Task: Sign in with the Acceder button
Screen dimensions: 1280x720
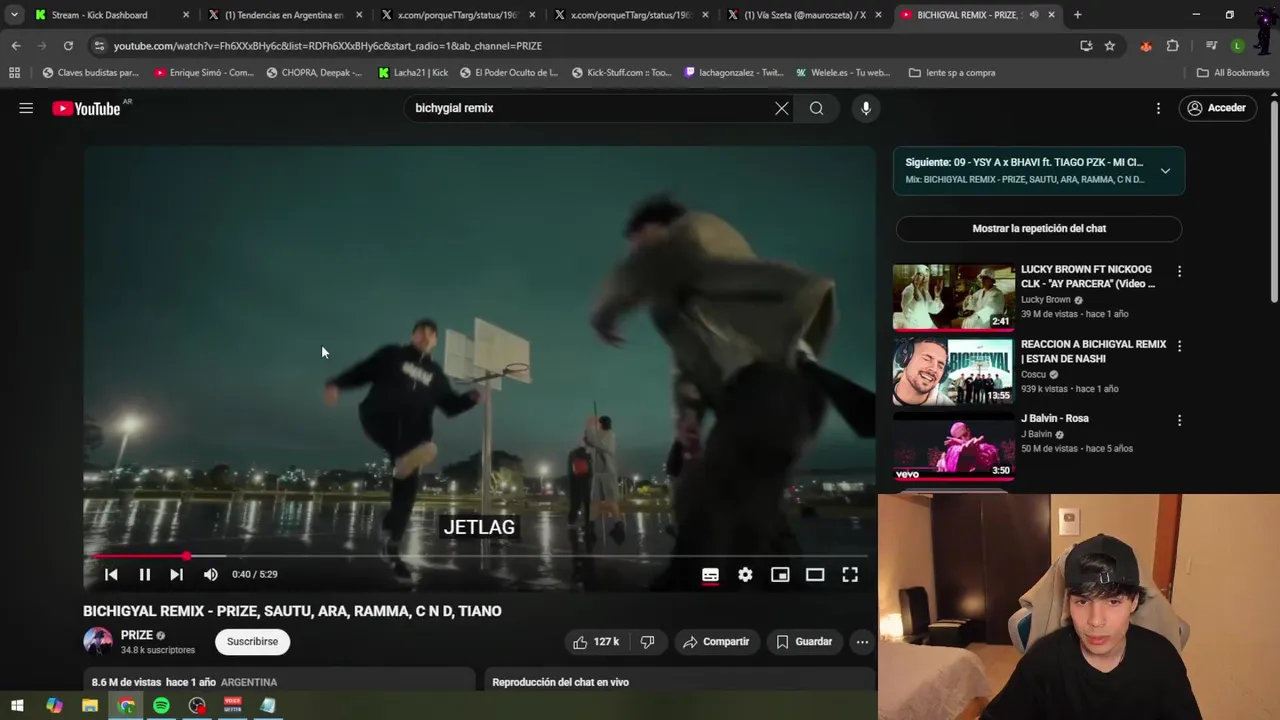Action: pos(1217,108)
